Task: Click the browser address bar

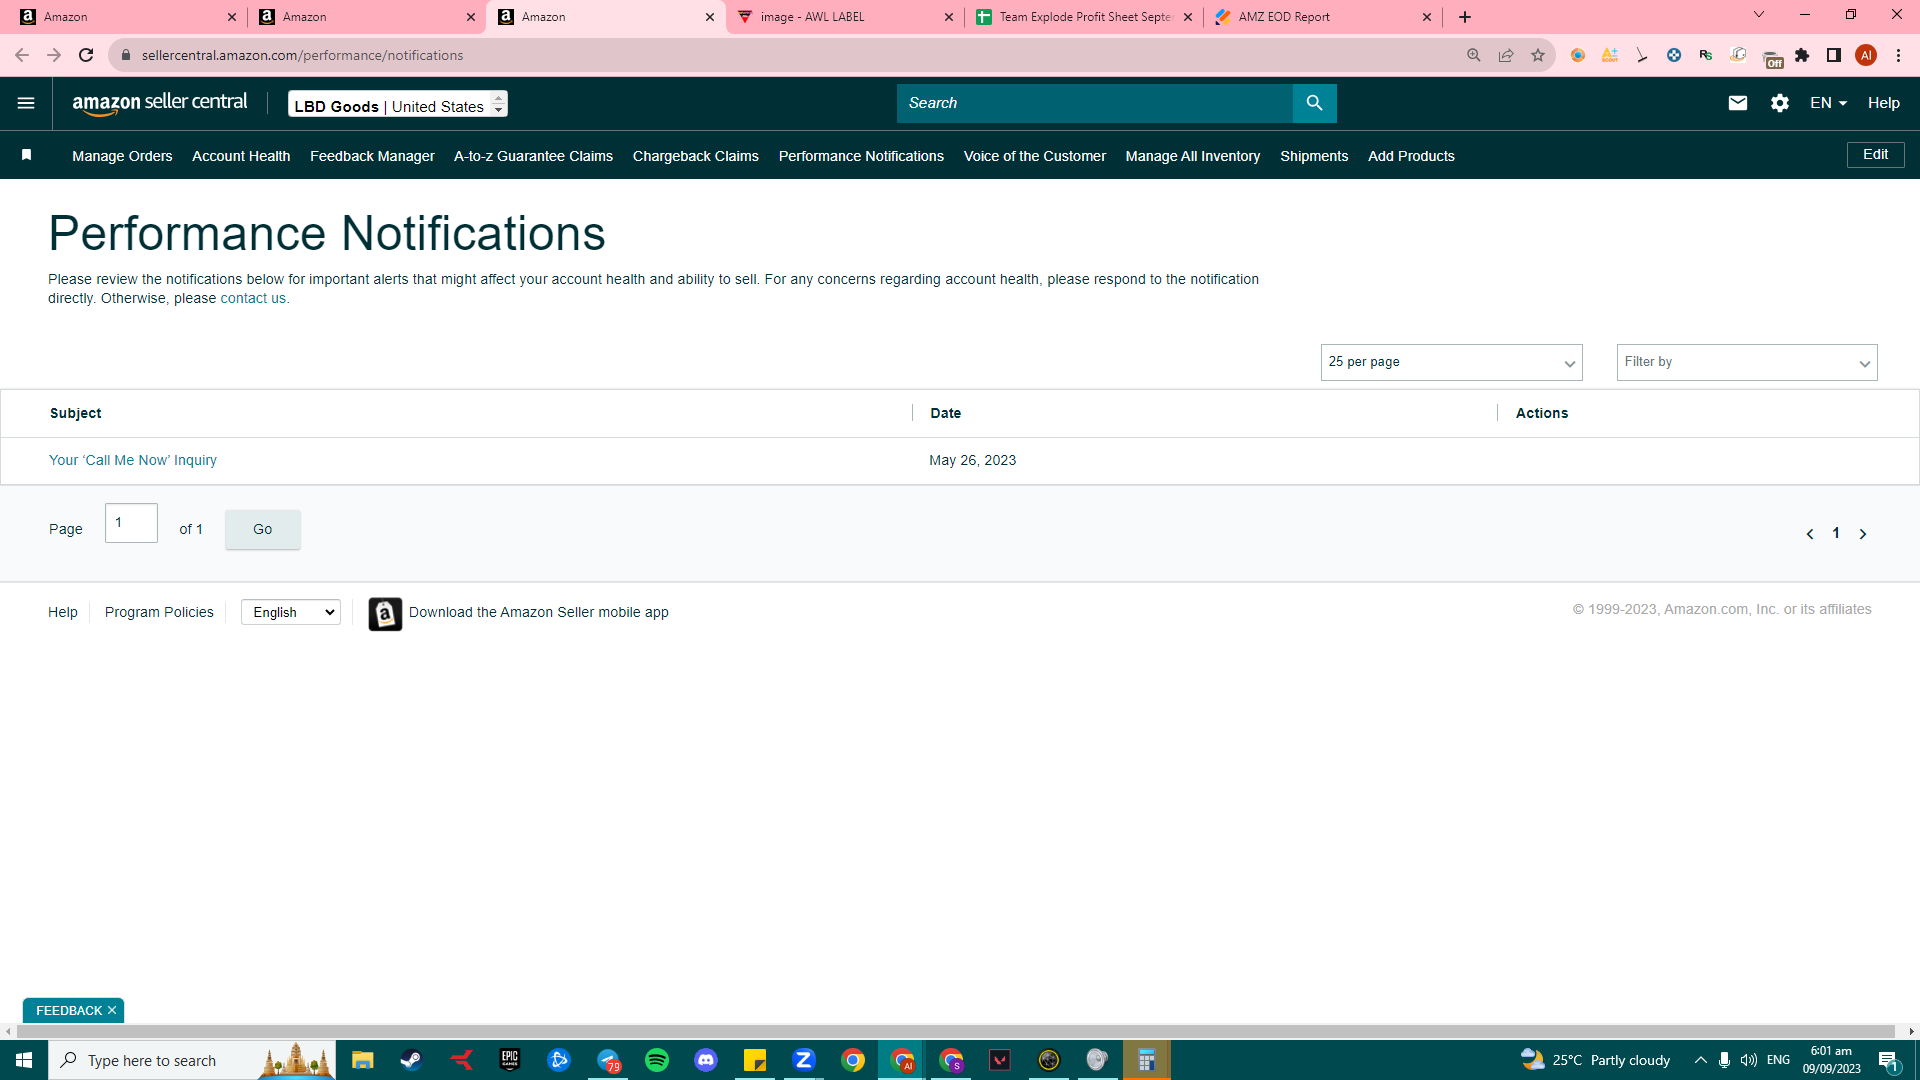Action: (x=790, y=55)
